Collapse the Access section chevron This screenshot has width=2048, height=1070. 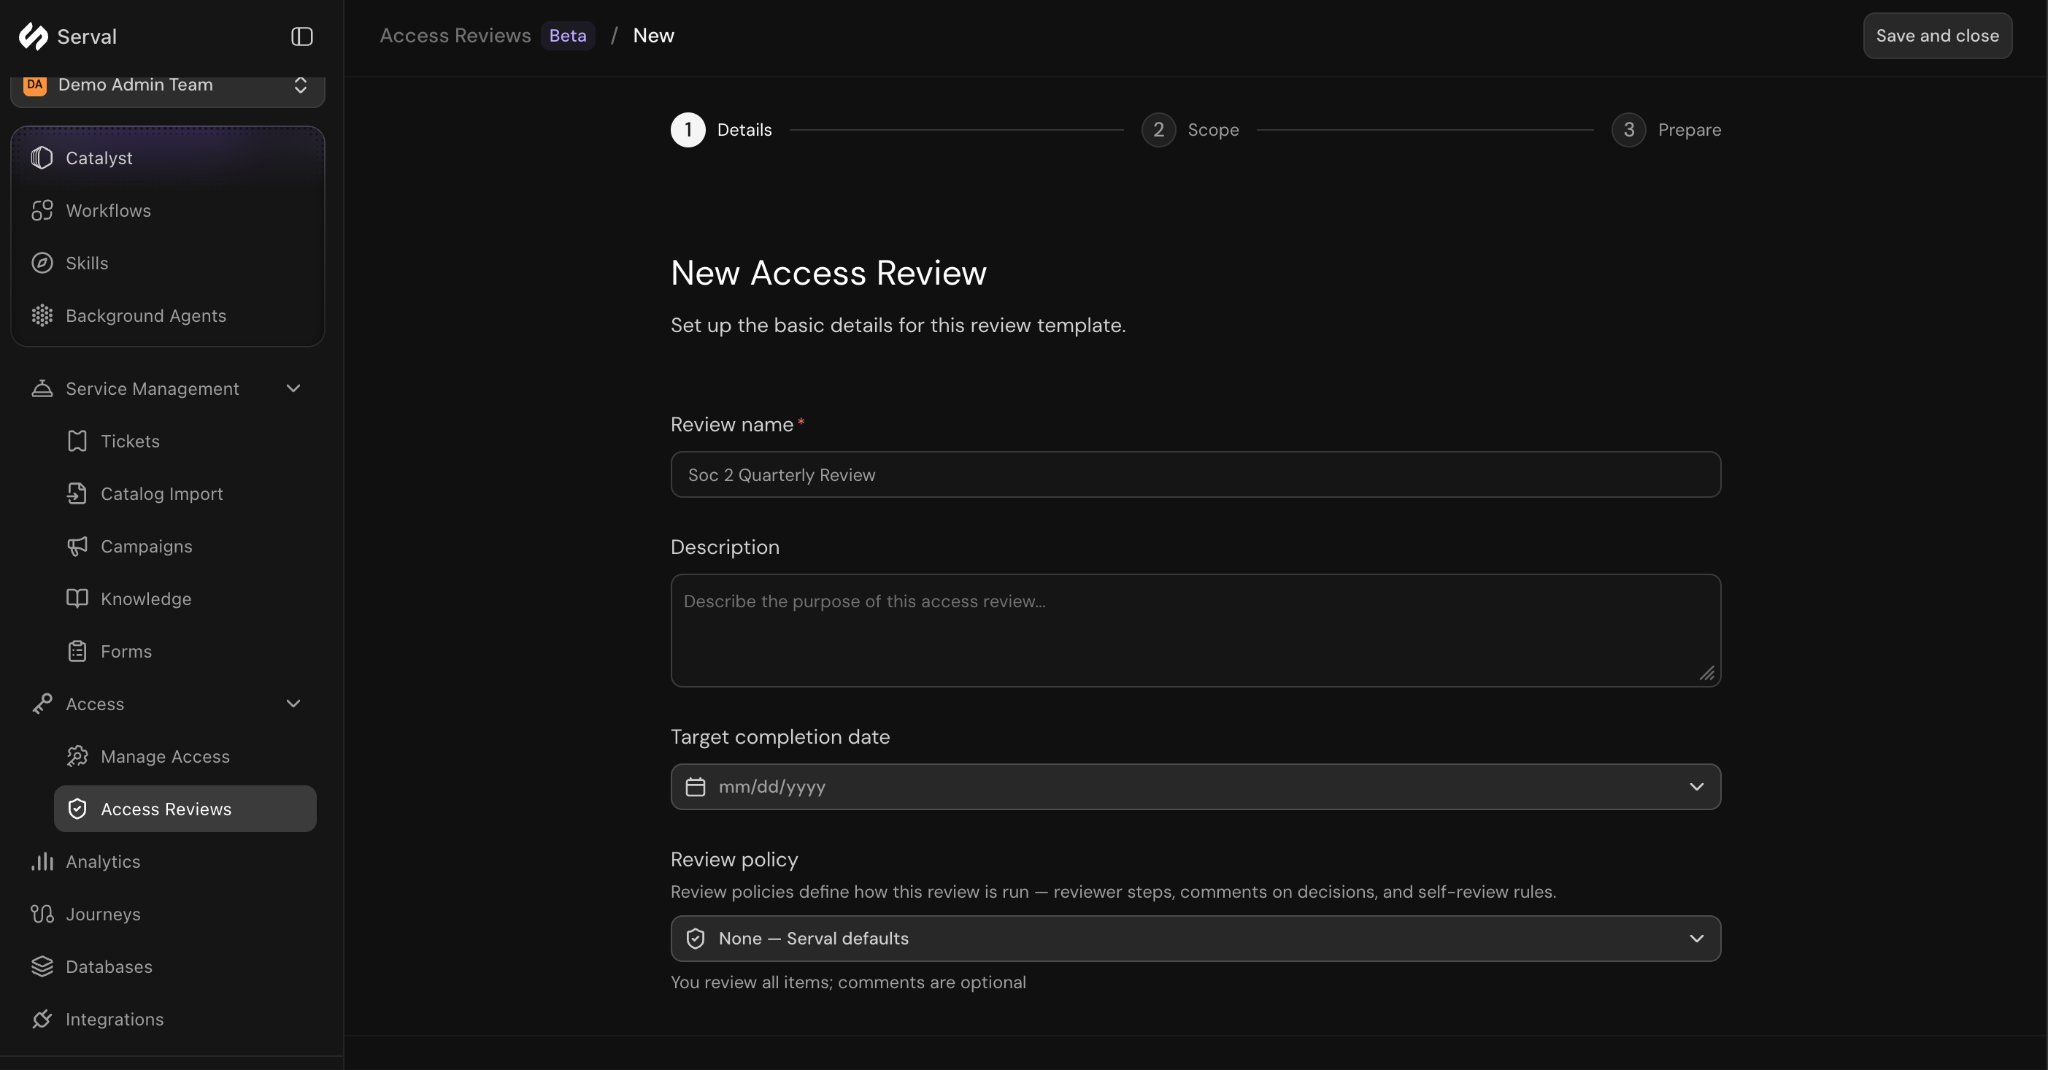point(294,703)
